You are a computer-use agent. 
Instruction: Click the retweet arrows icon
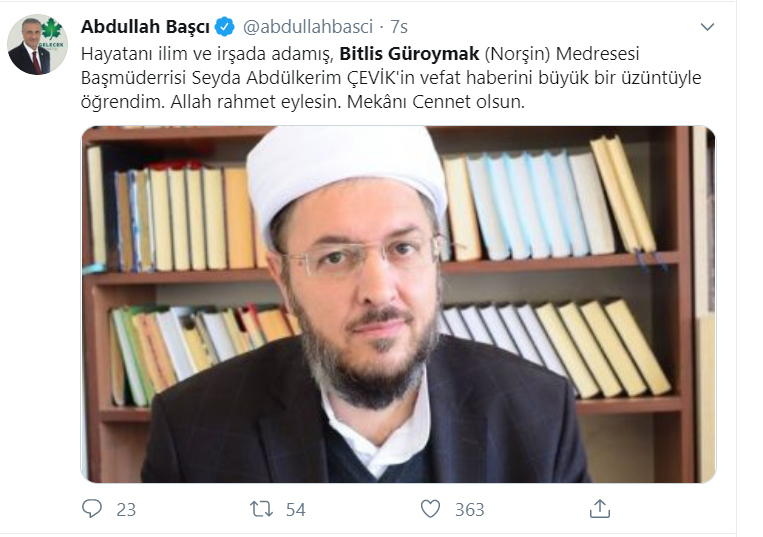261,509
